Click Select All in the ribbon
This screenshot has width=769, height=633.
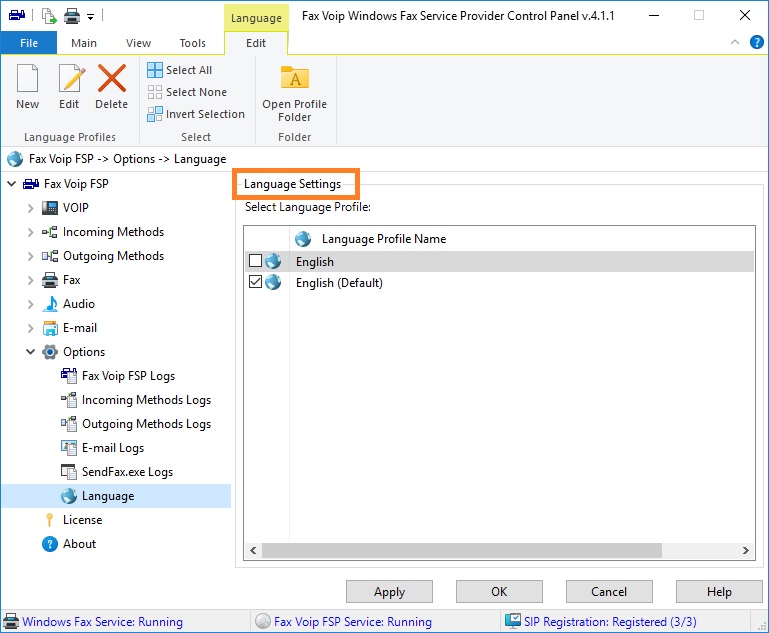pyautogui.click(x=179, y=70)
